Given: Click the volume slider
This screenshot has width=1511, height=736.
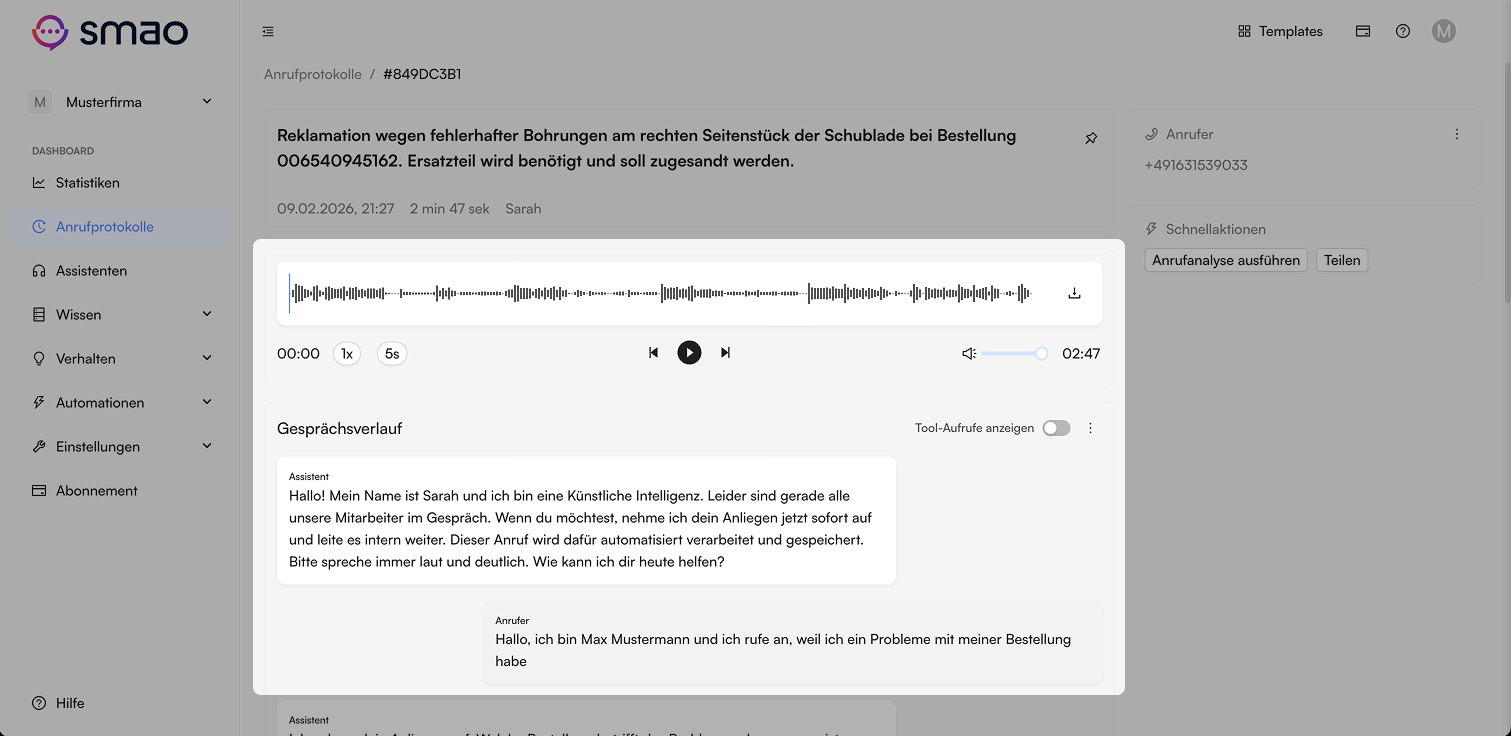Looking at the screenshot, I should [x=1014, y=353].
